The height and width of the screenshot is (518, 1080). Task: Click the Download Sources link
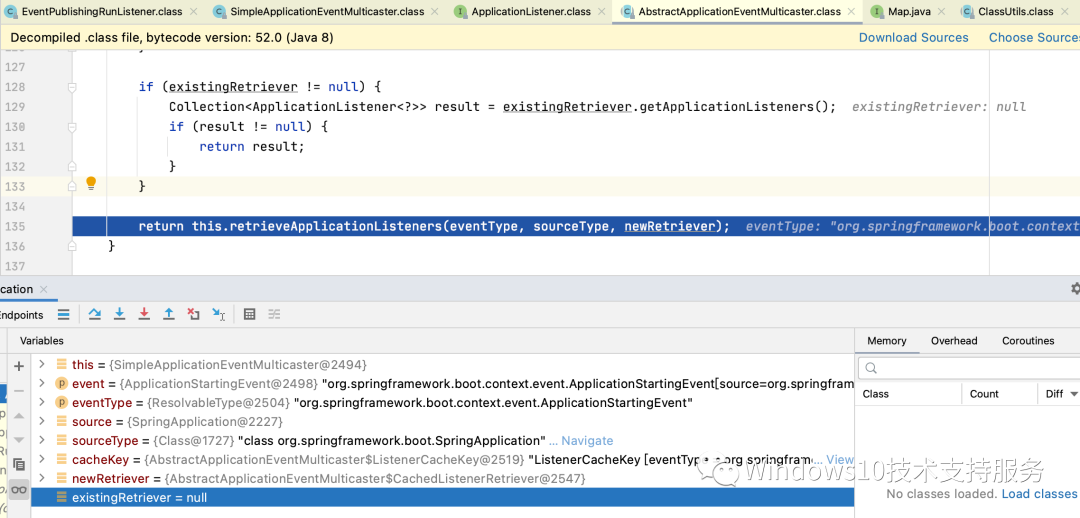click(x=913, y=38)
